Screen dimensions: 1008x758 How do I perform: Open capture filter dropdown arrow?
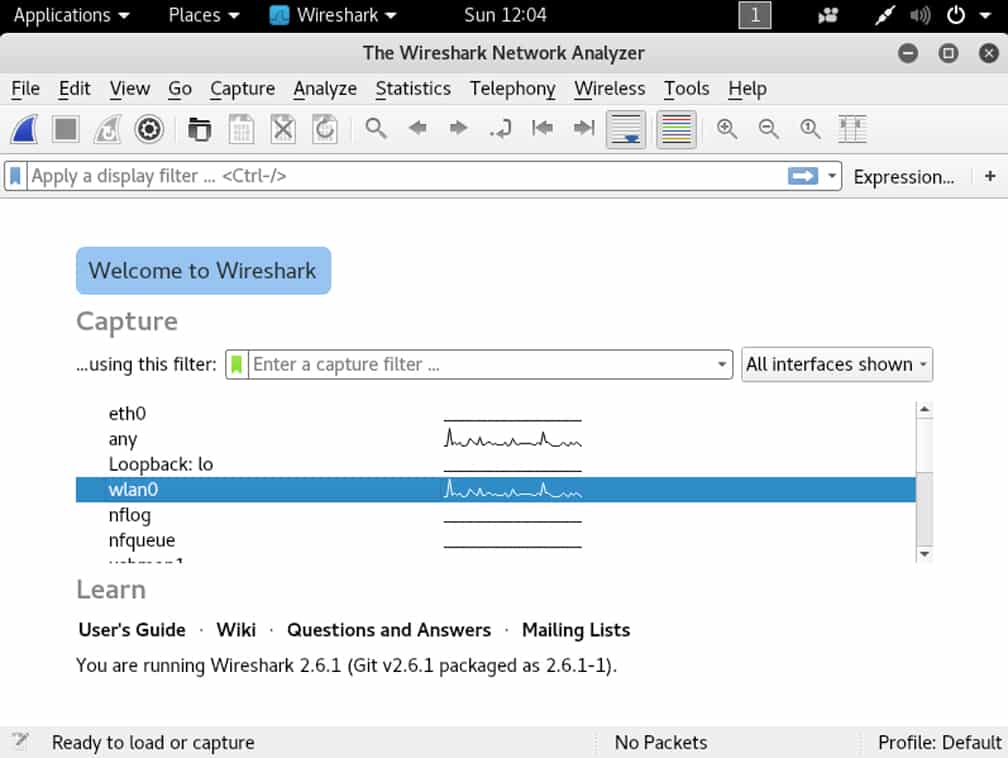pos(722,365)
